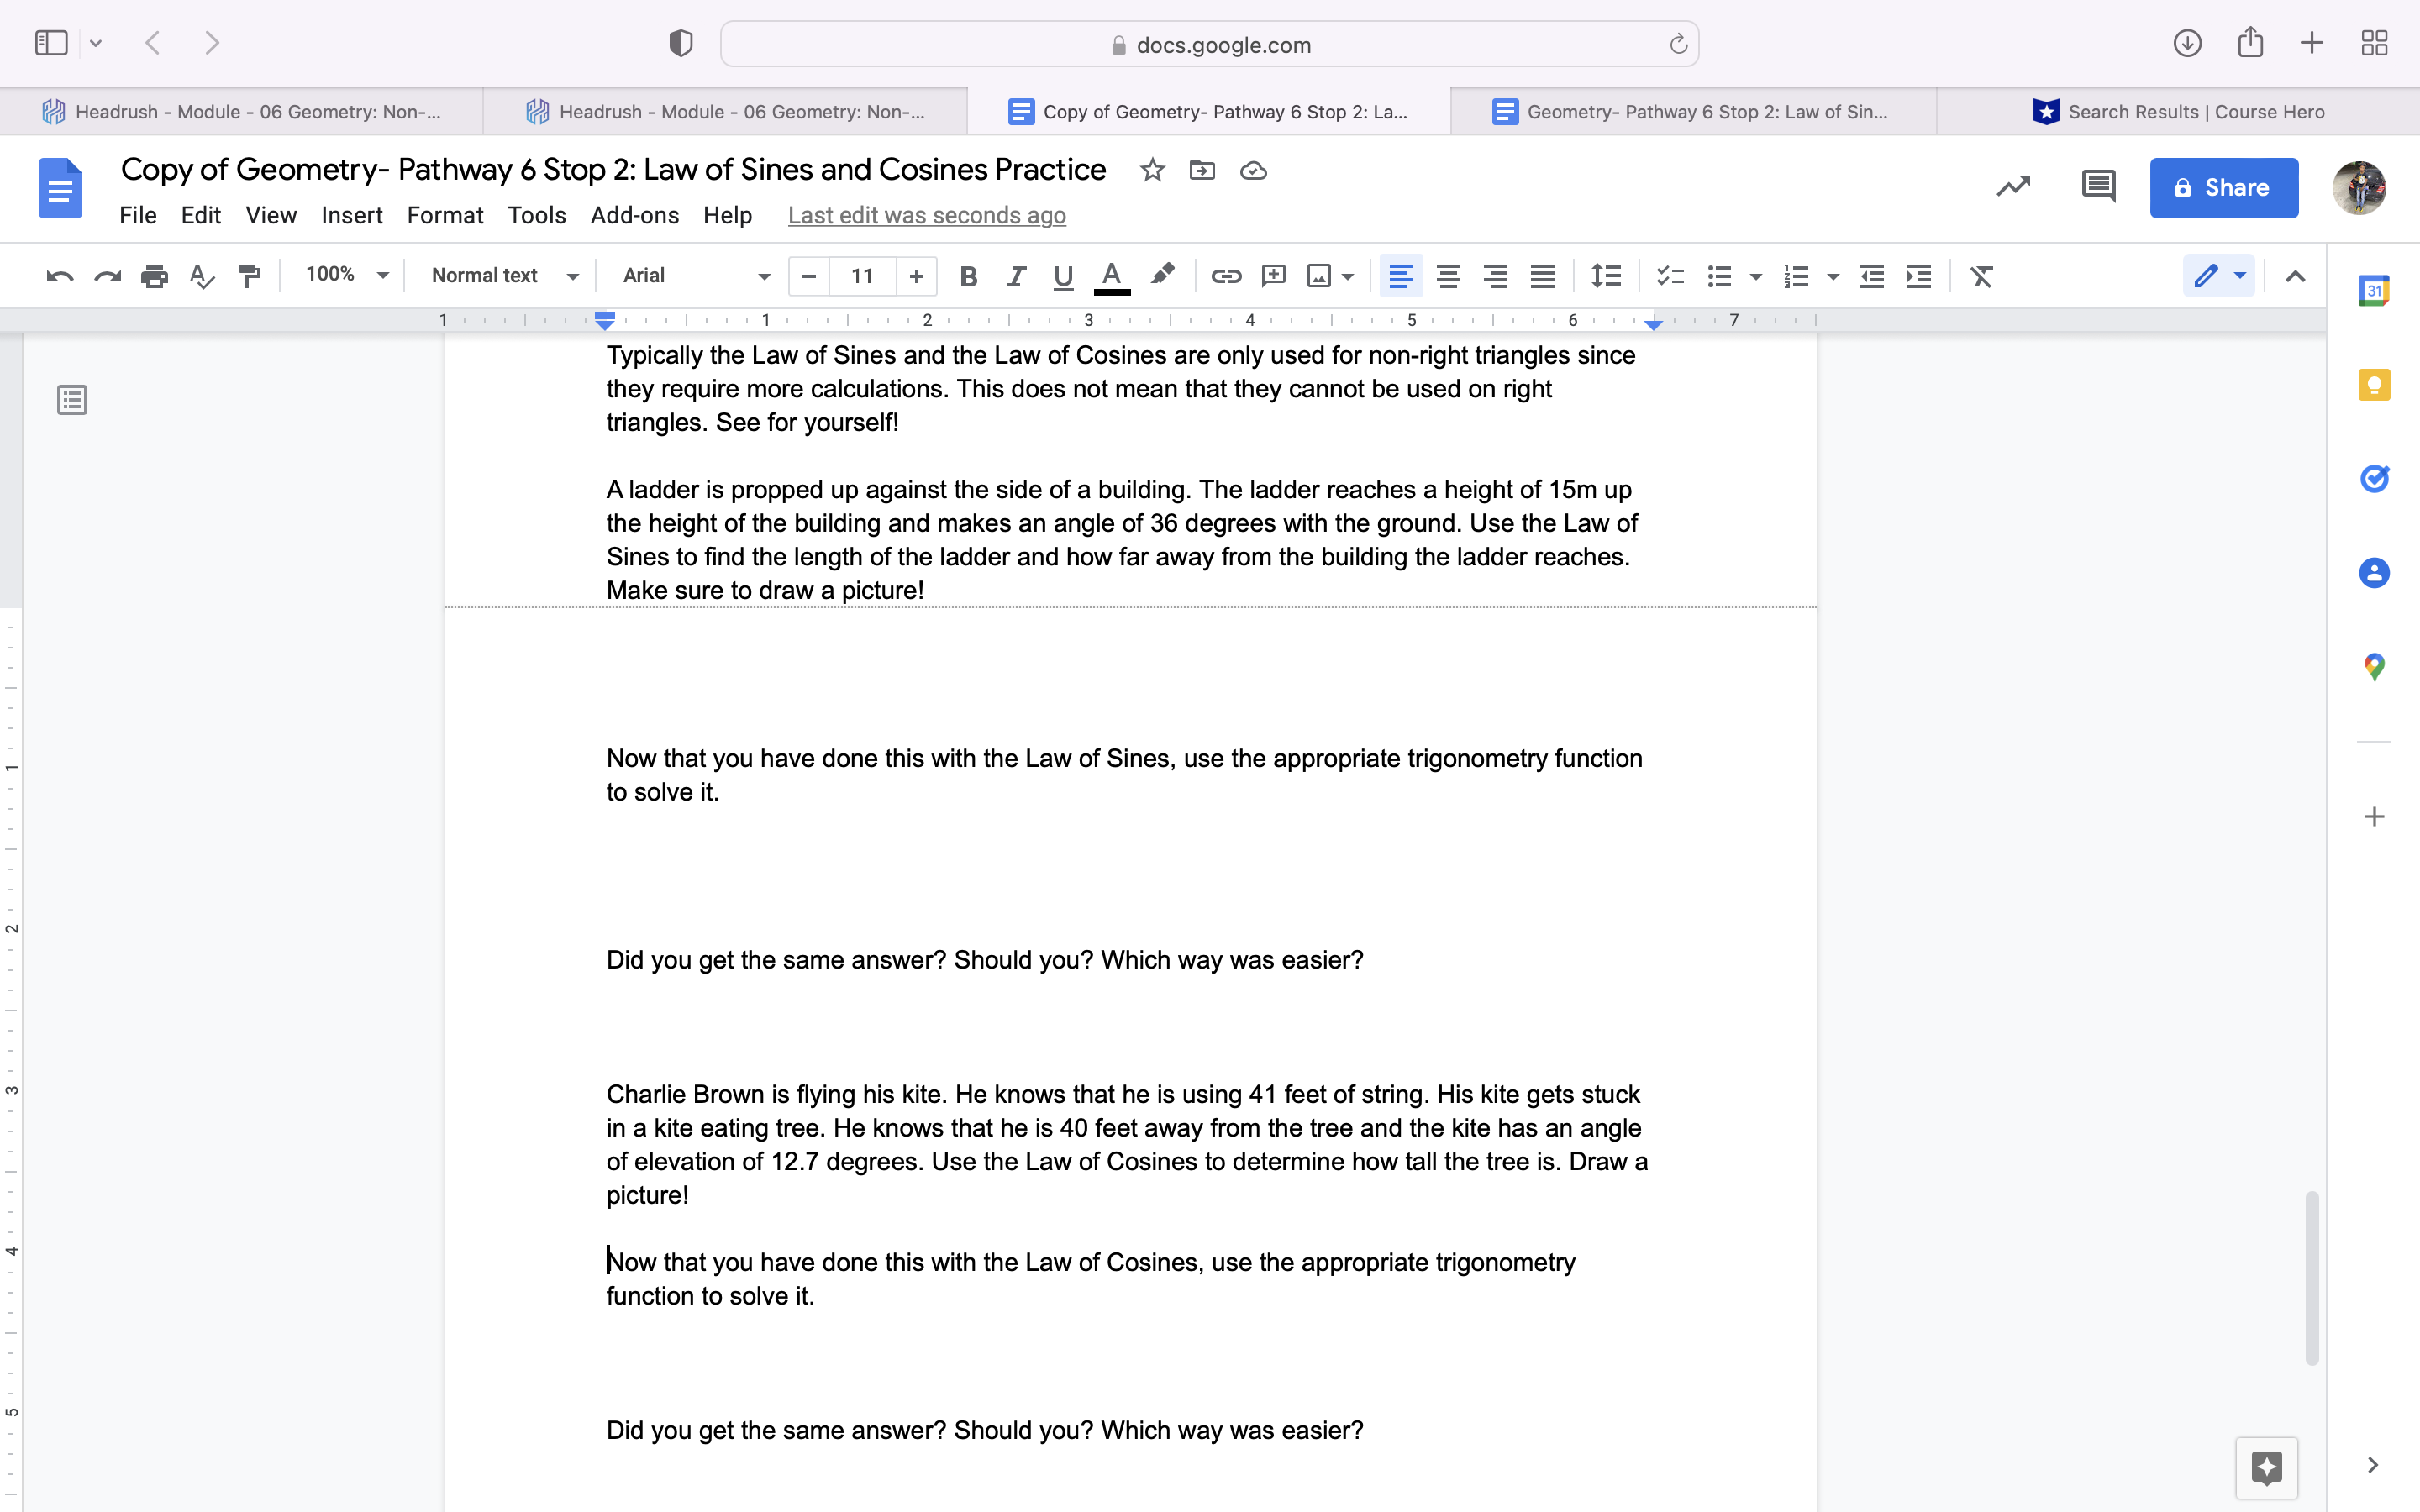Click the clear formatting icon
The height and width of the screenshot is (1512, 2420).
[x=1981, y=276]
